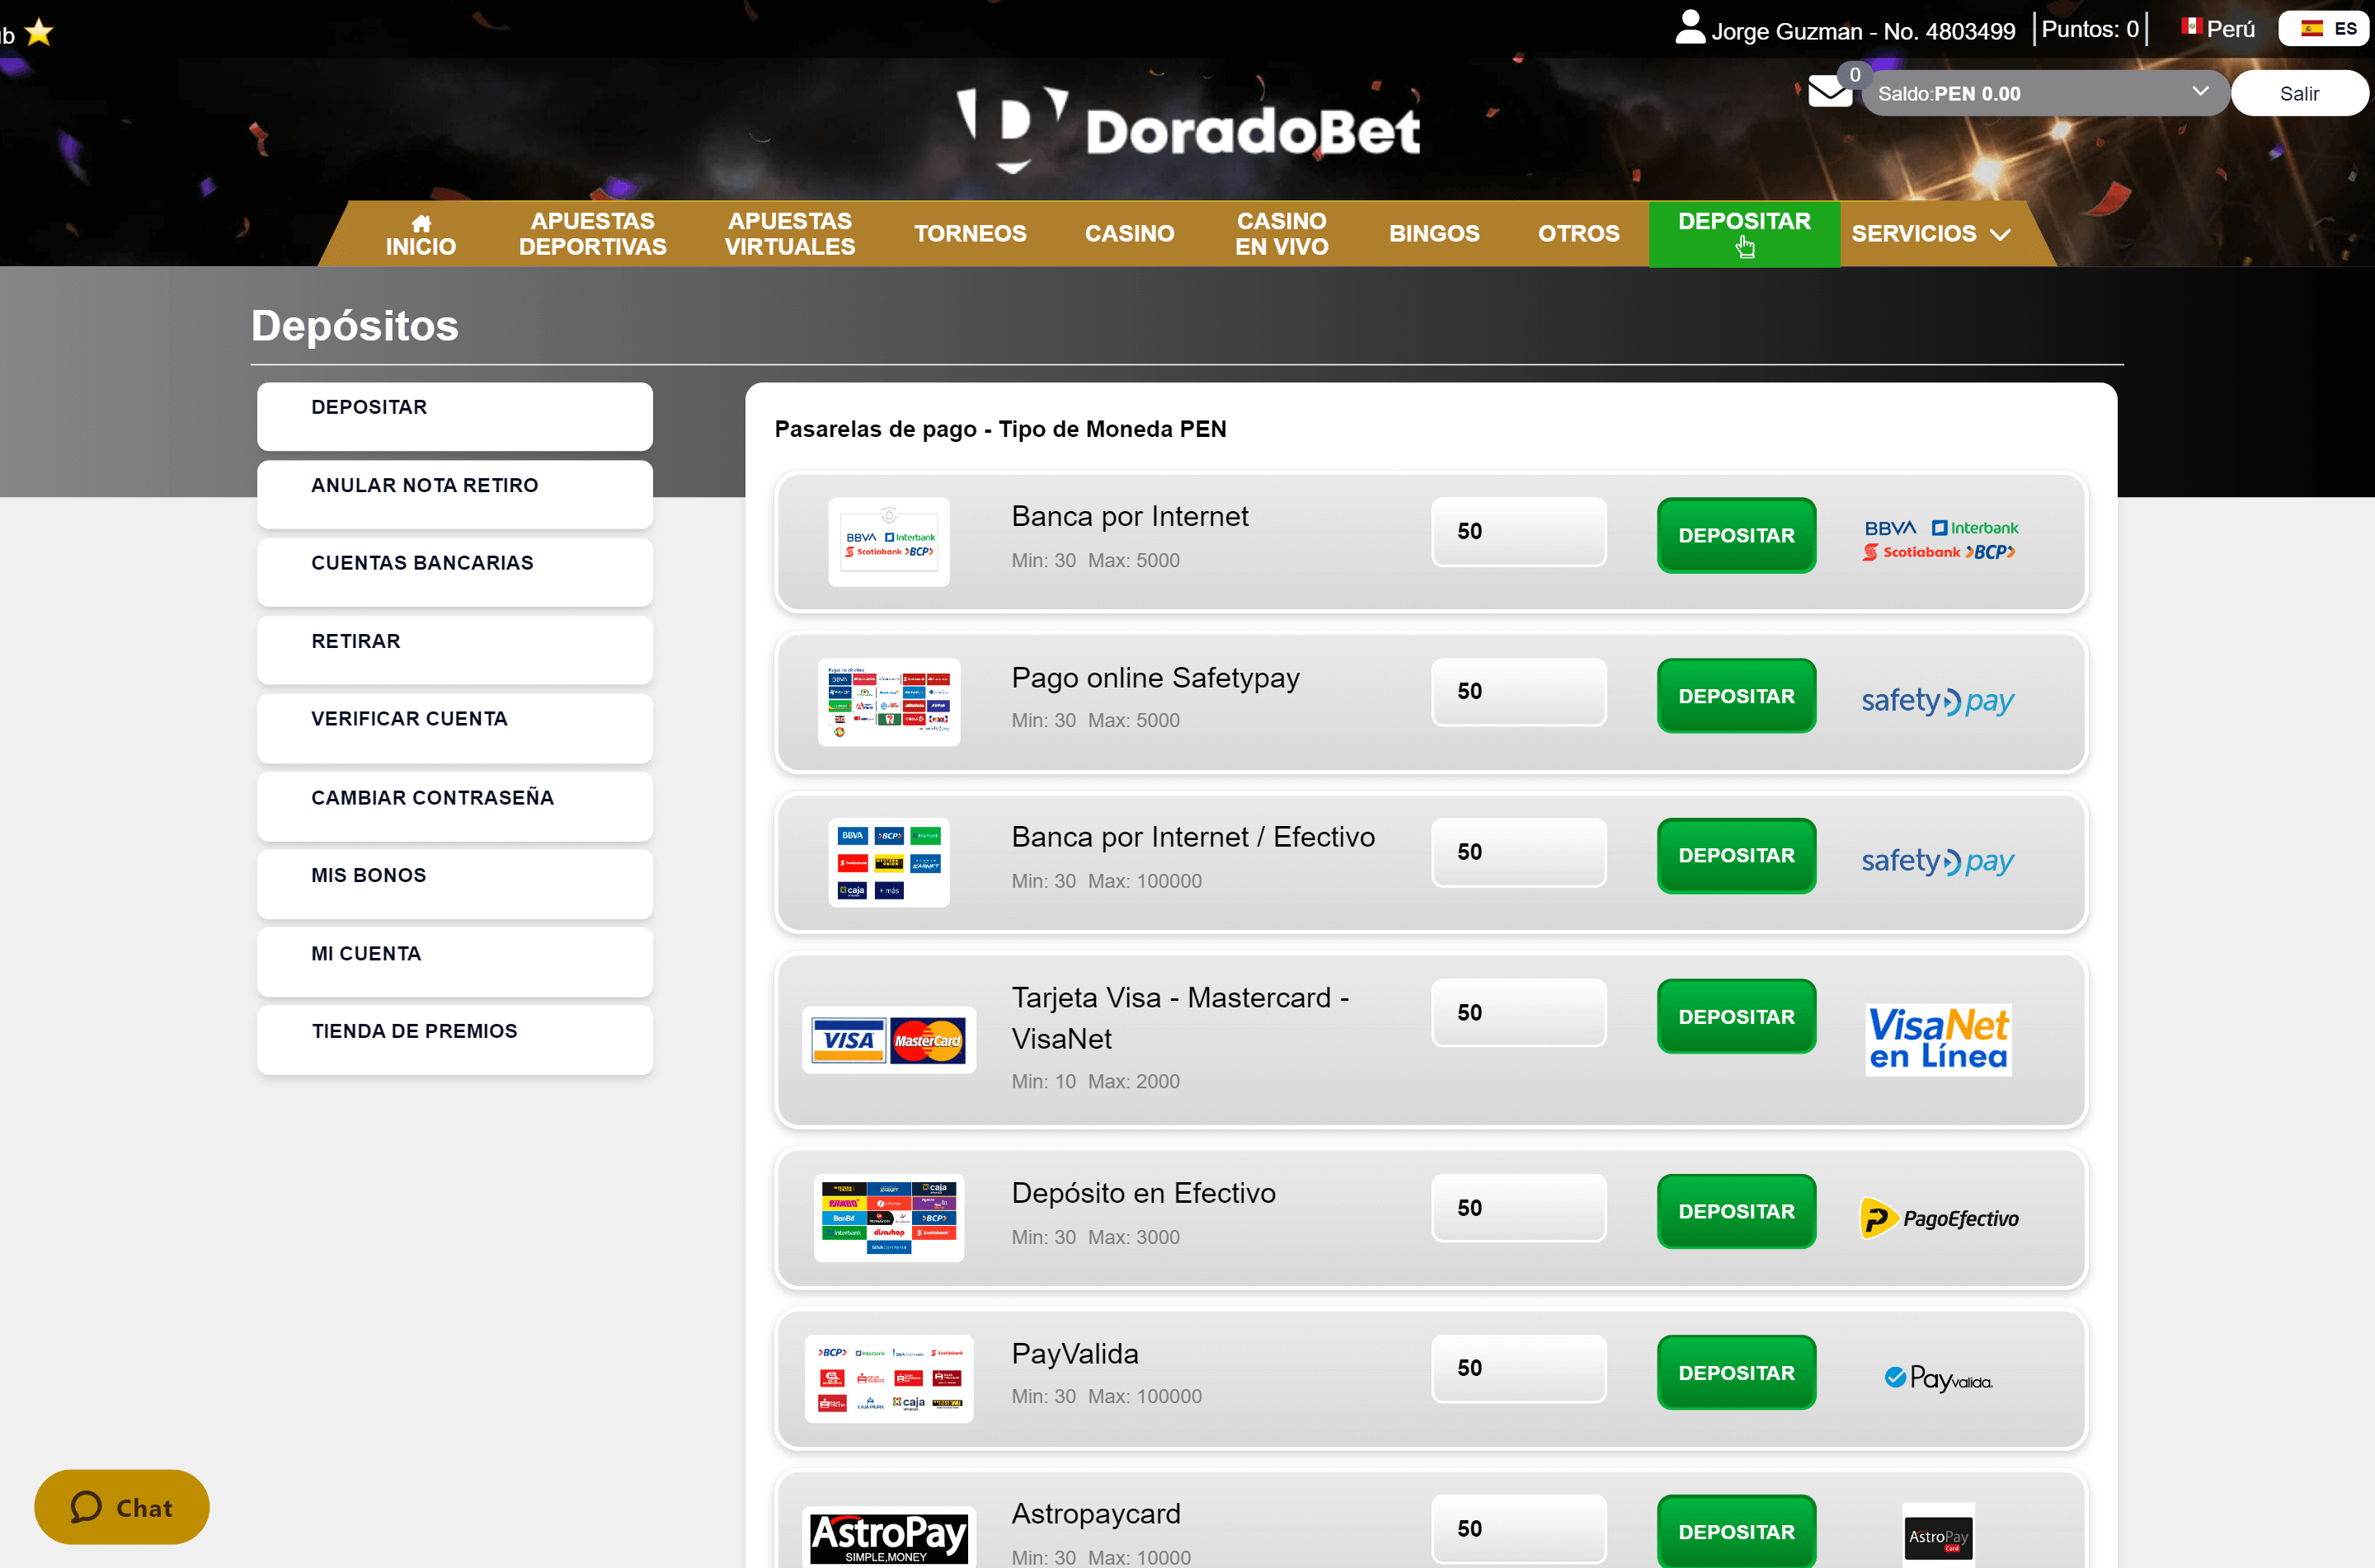Expand the SERVICIOS menu chevron
Image resolution: width=2375 pixels, height=1568 pixels.
2000,234
